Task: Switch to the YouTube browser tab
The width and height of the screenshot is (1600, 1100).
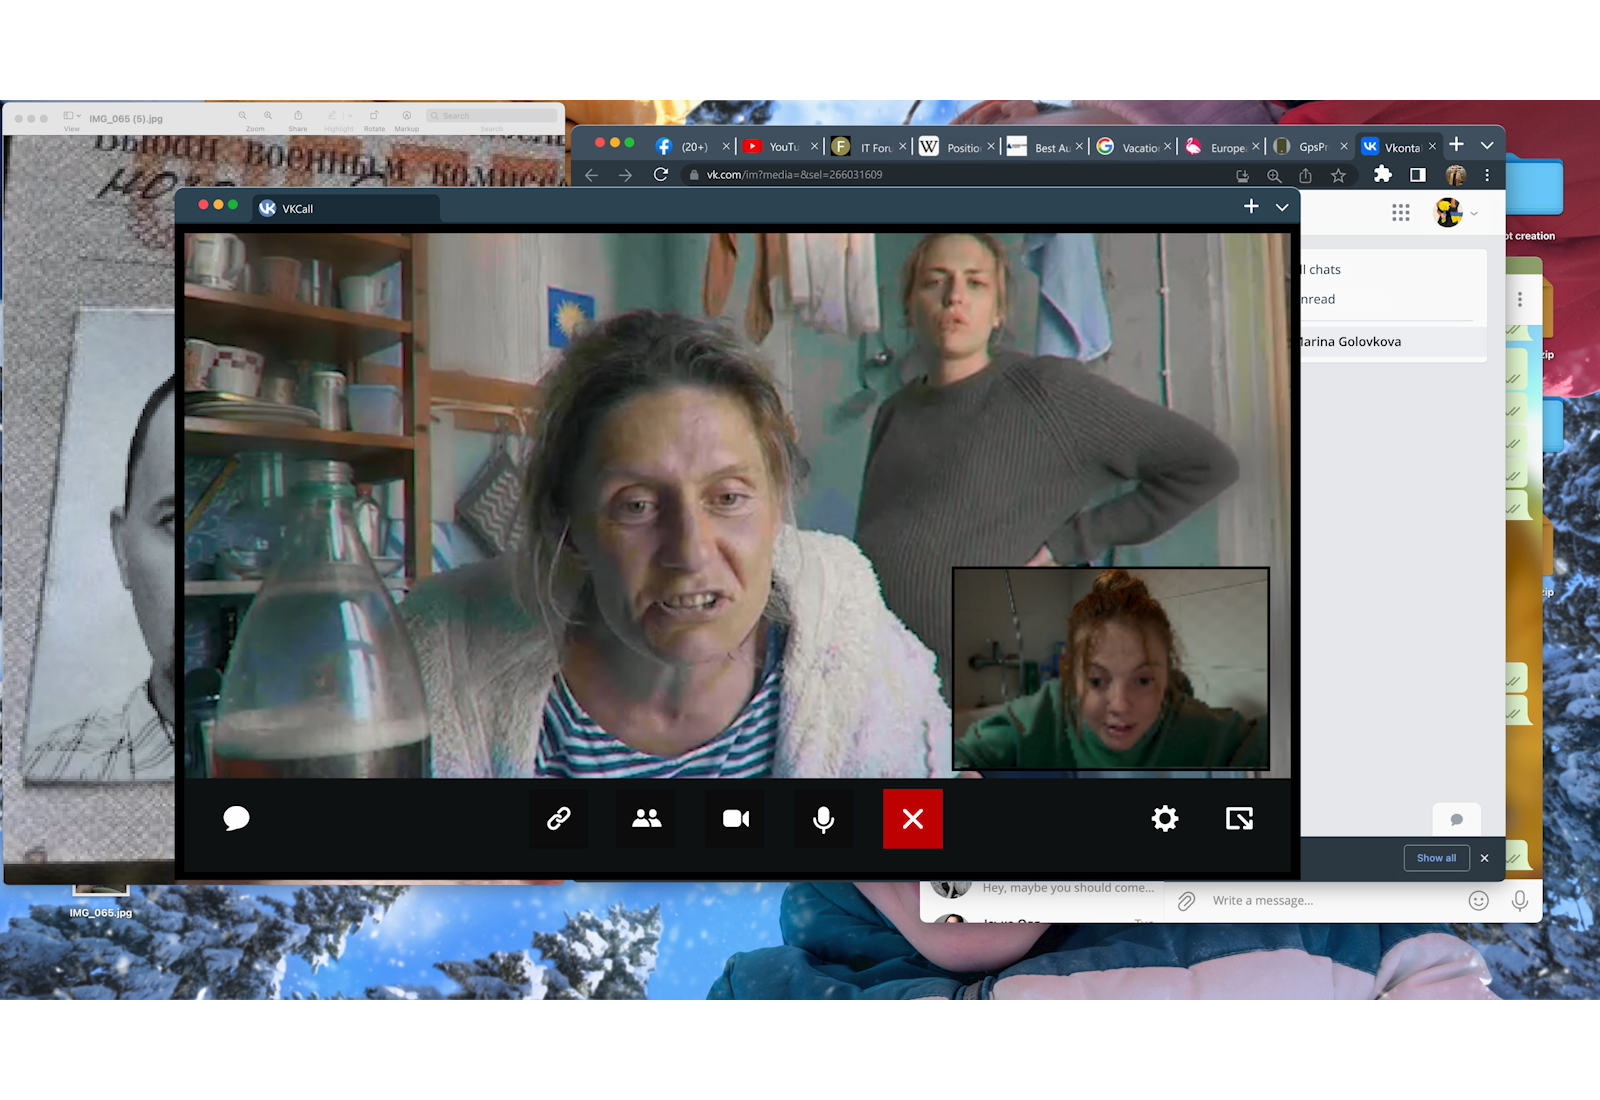Action: point(781,146)
